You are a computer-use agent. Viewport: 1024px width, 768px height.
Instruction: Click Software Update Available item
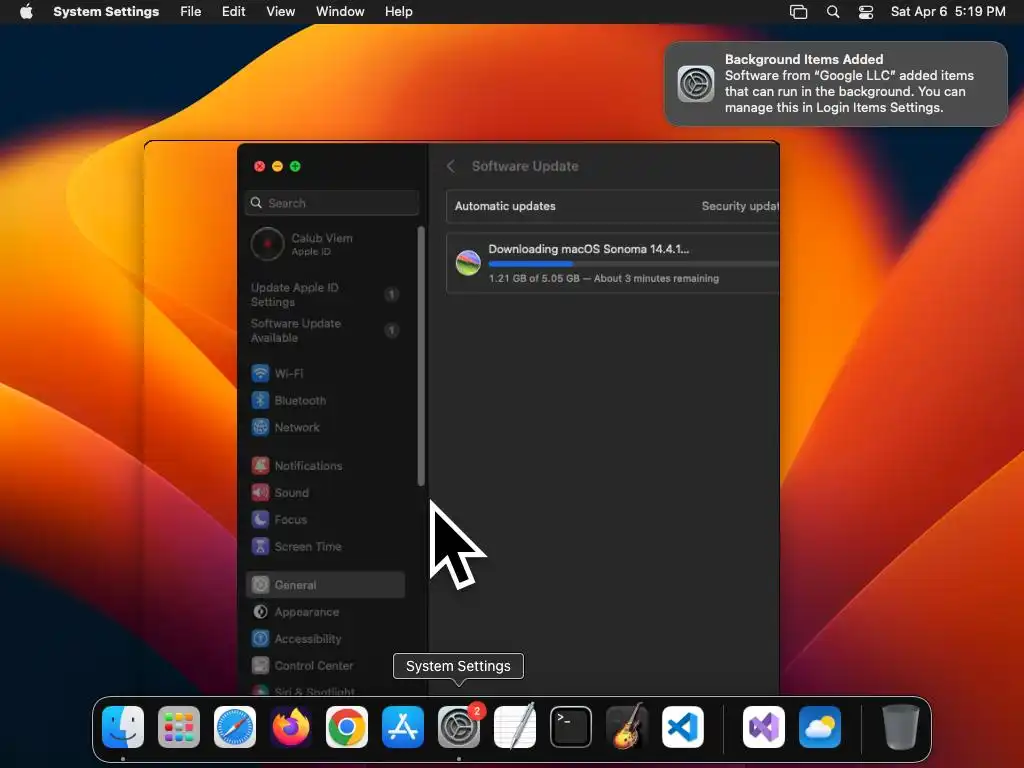[x=325, y=330]
